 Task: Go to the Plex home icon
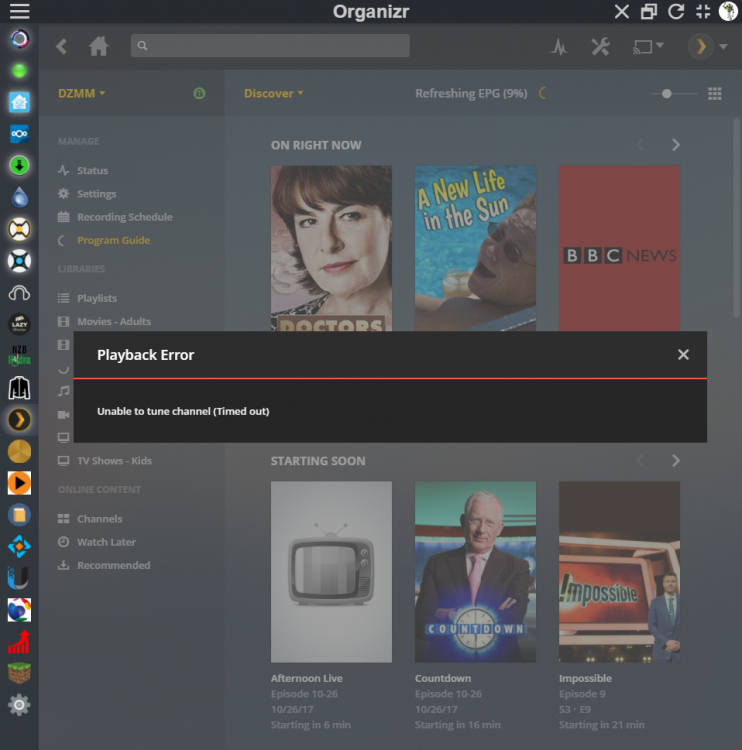pyautogui.click(x=99, y=46)
